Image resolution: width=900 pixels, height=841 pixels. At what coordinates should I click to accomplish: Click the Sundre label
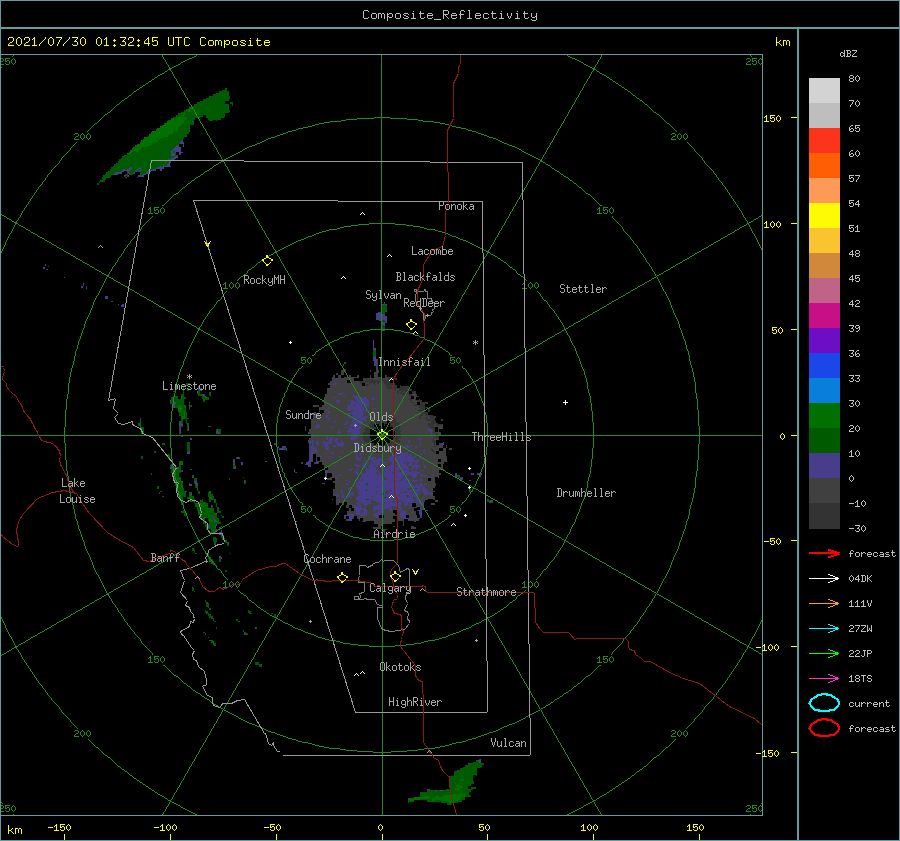[303, 415]
